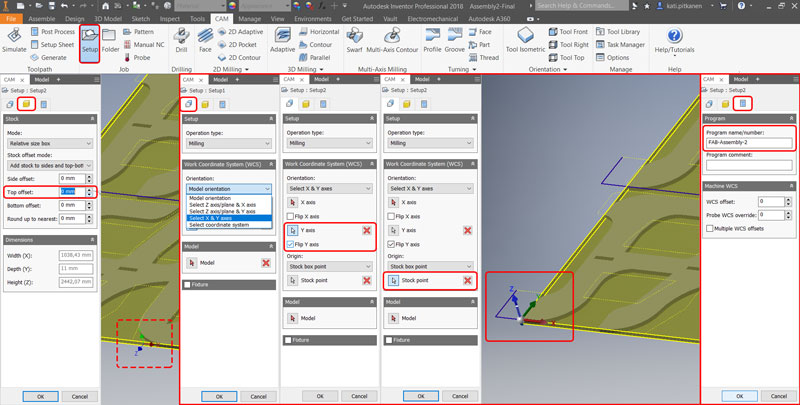Switch view to Tool Front

(x=568, y=32)
